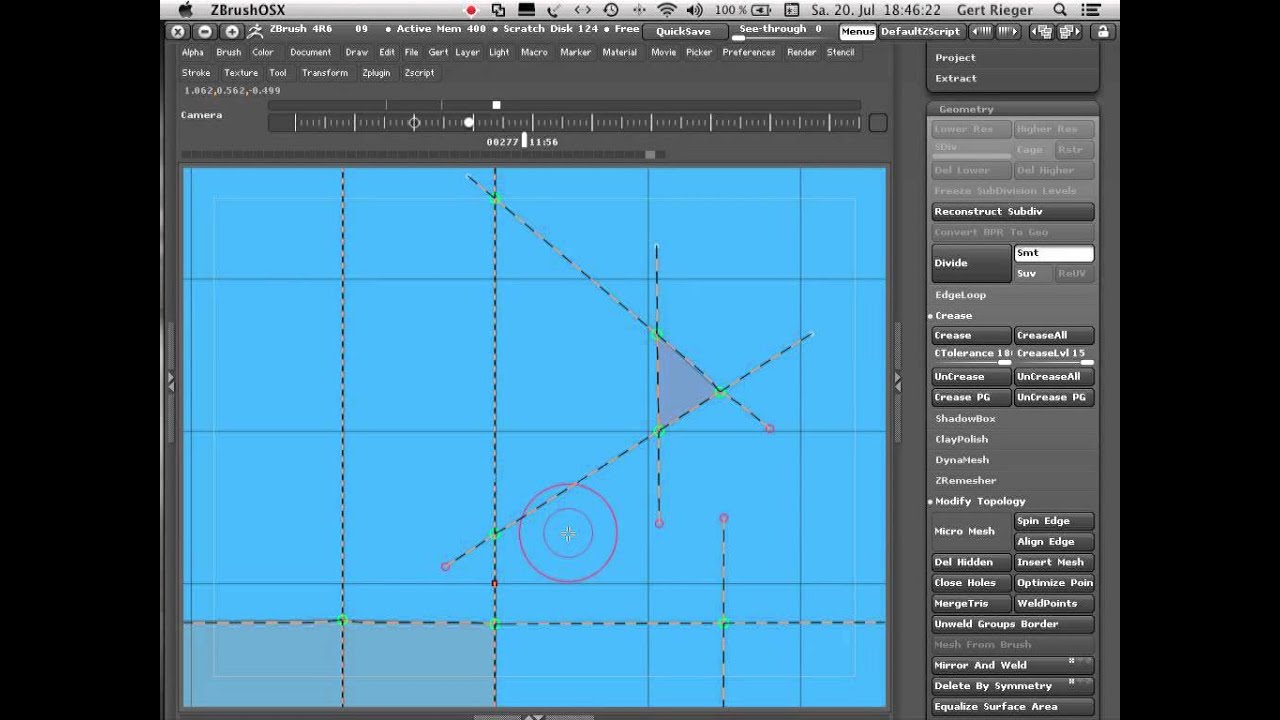Open the Document menu

coord(311,53)
